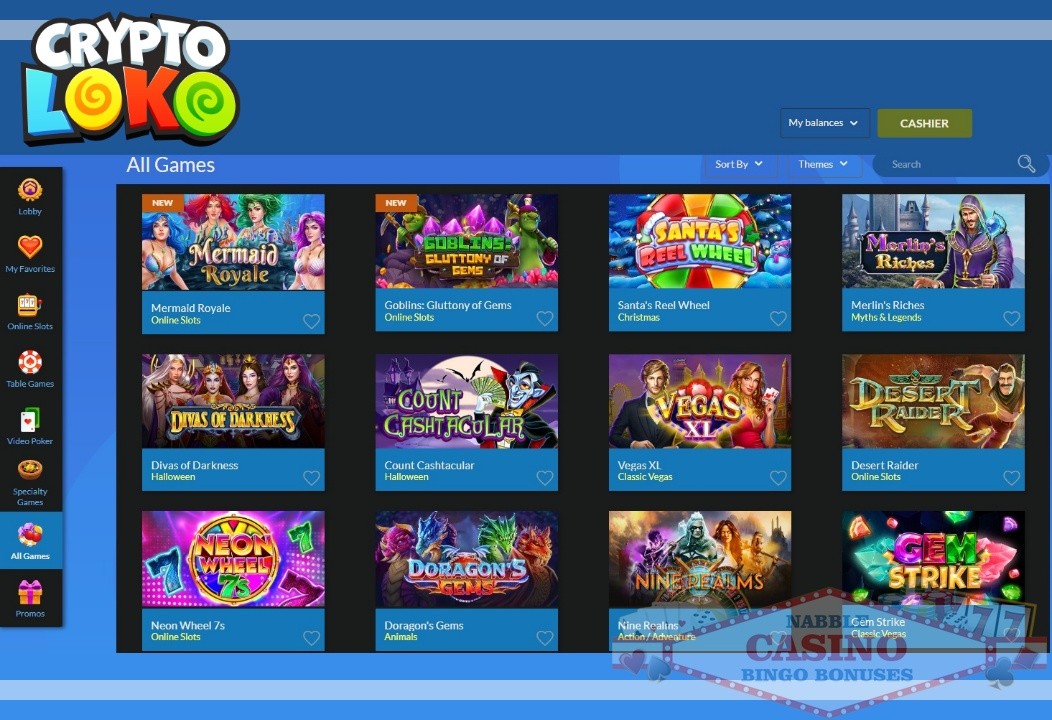
Task: Open the Sort By dropdown
Action: coord(739,163)
